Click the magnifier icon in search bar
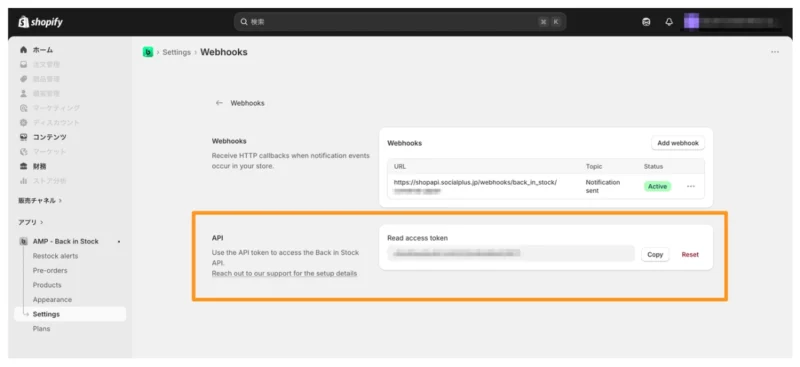 244,22
